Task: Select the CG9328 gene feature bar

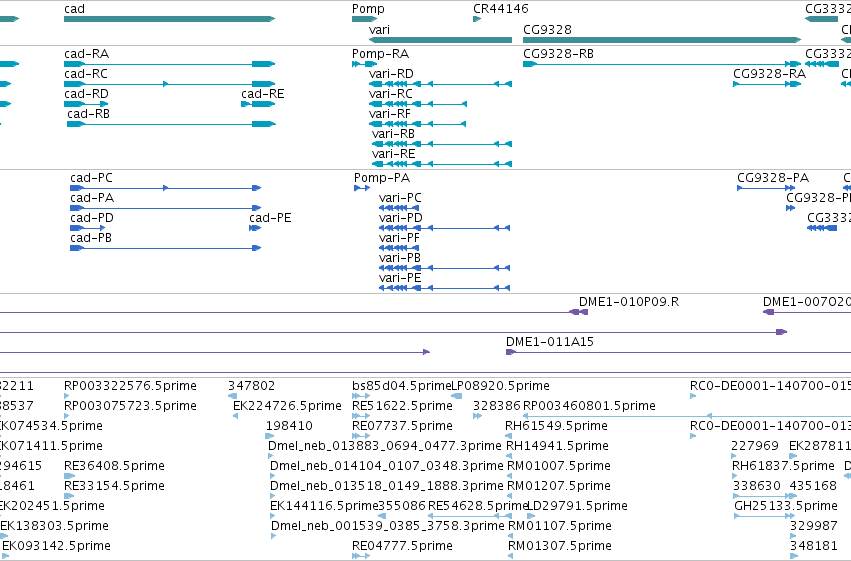Action: (x=662, y=40)
